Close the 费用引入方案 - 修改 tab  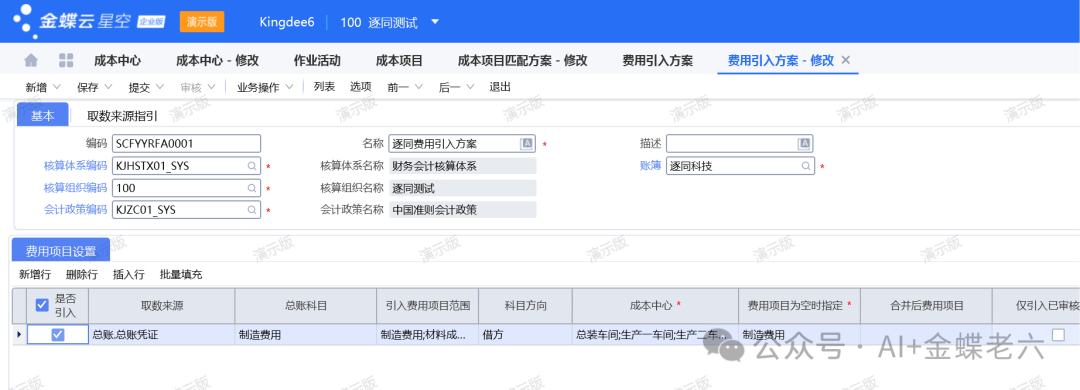pyautogui.click(x=846, y=60)
